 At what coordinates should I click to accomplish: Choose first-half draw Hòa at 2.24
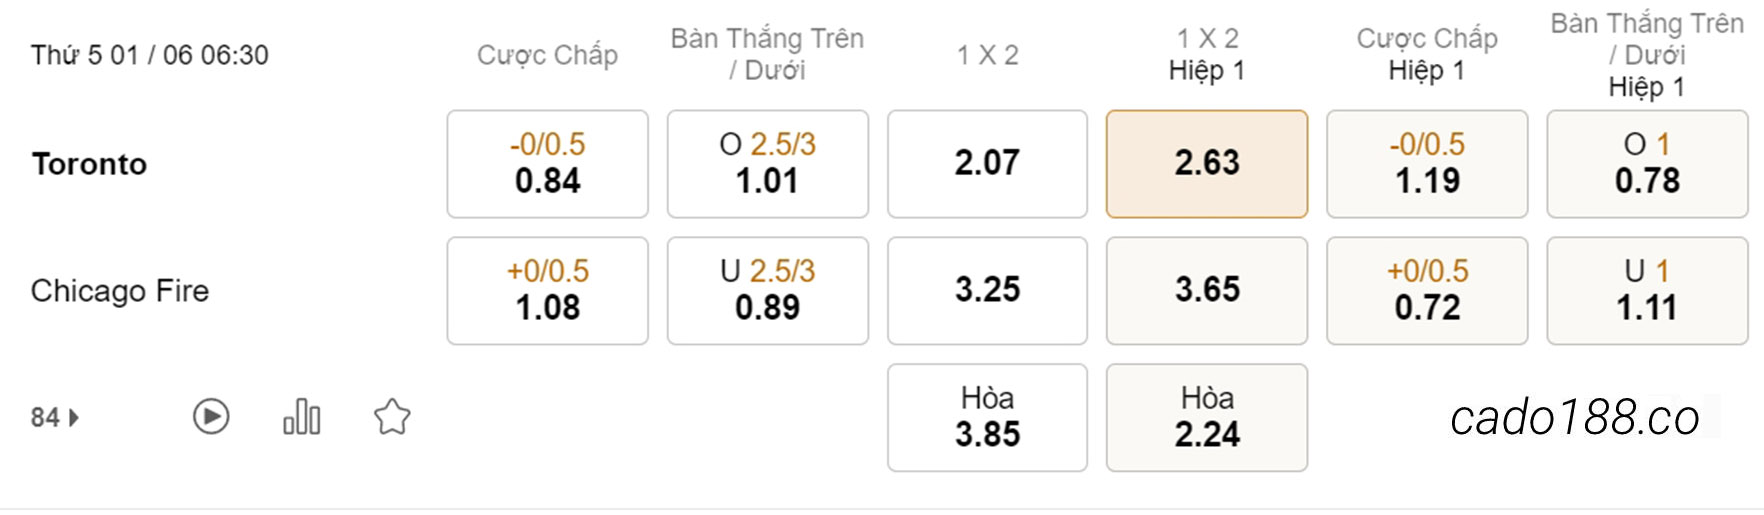[1207, 418]
